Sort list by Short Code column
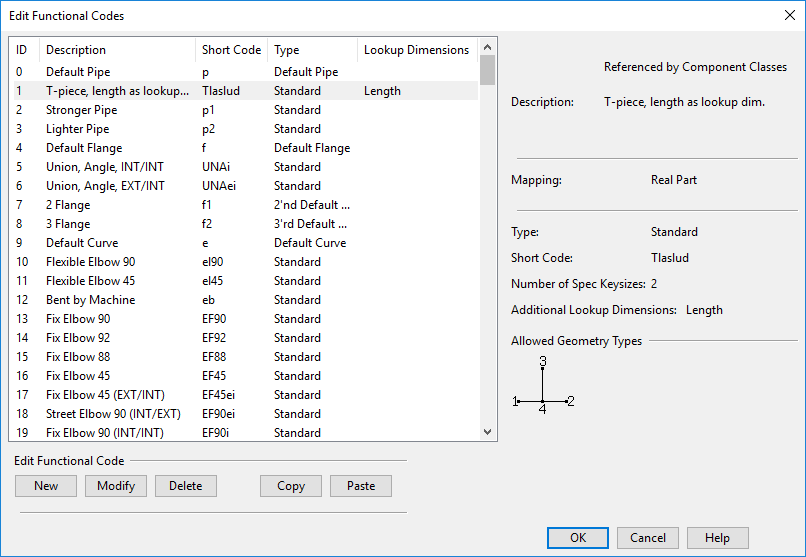This screenshot has width=806, height=557. coord(231,50)
